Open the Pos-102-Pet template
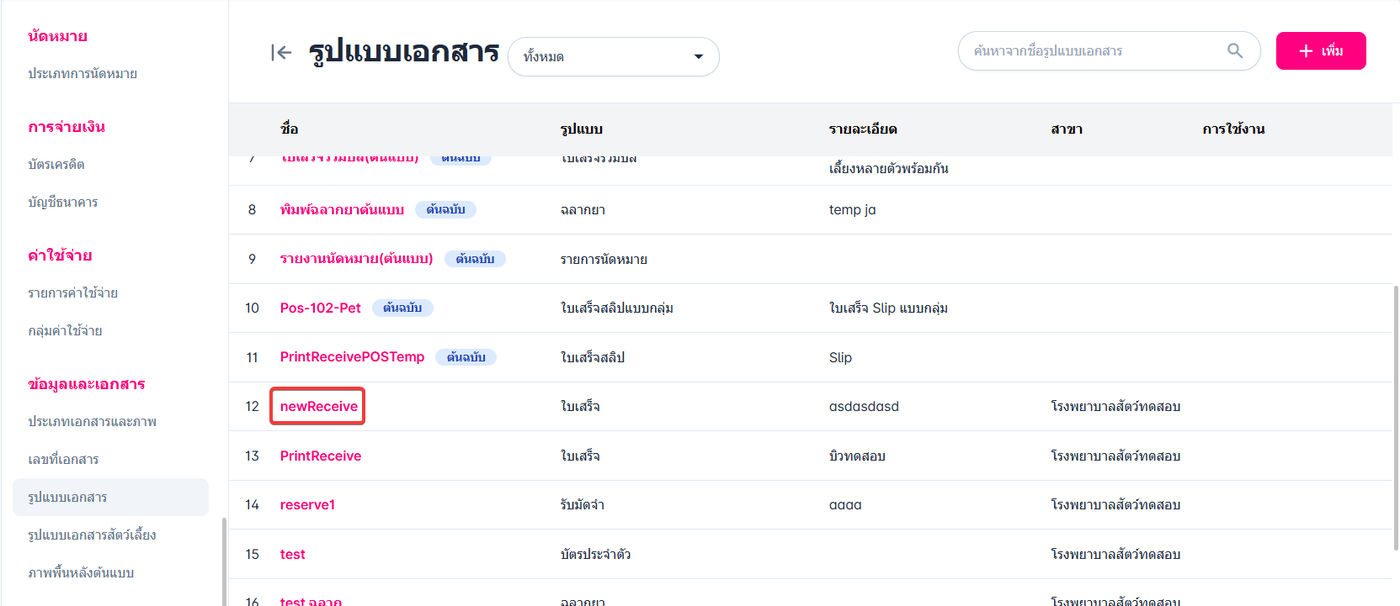 320,308
